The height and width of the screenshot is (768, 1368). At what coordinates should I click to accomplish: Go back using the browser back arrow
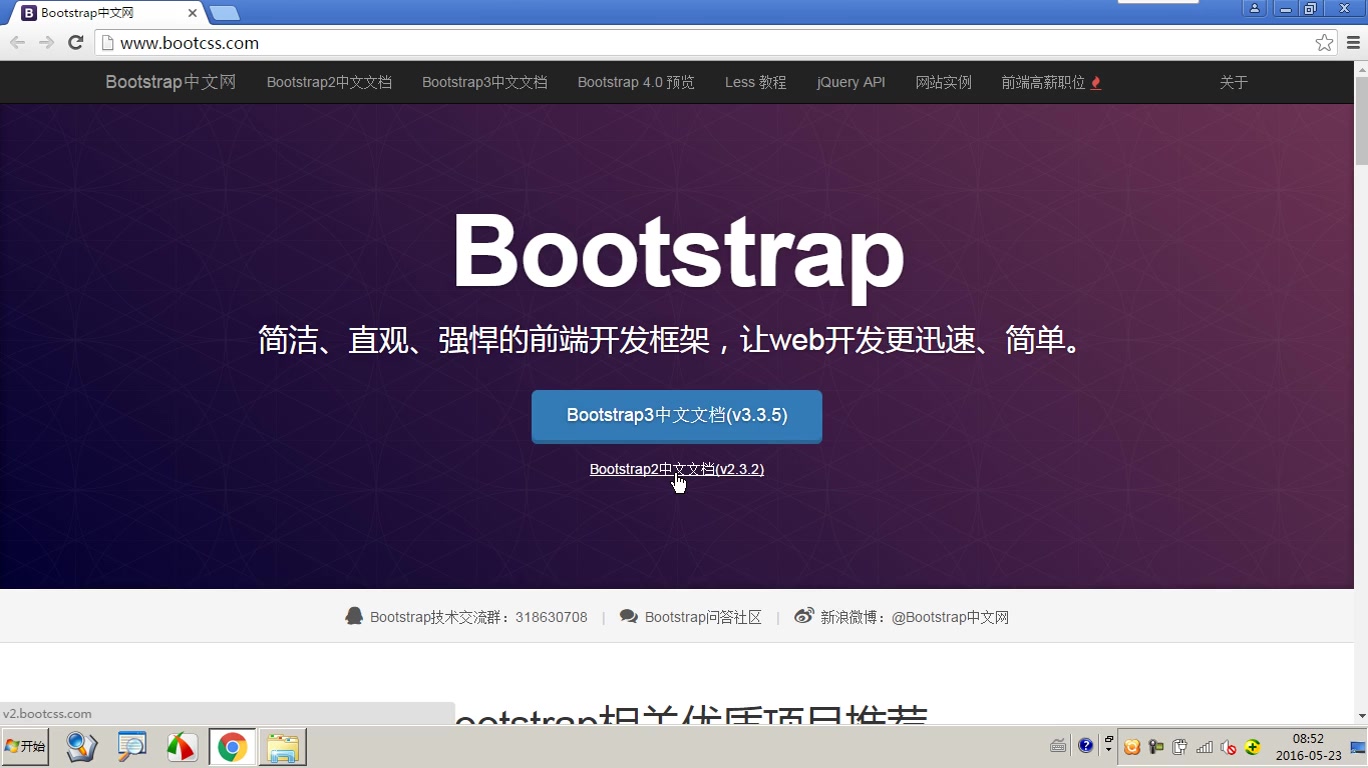[x=17, y=43]
